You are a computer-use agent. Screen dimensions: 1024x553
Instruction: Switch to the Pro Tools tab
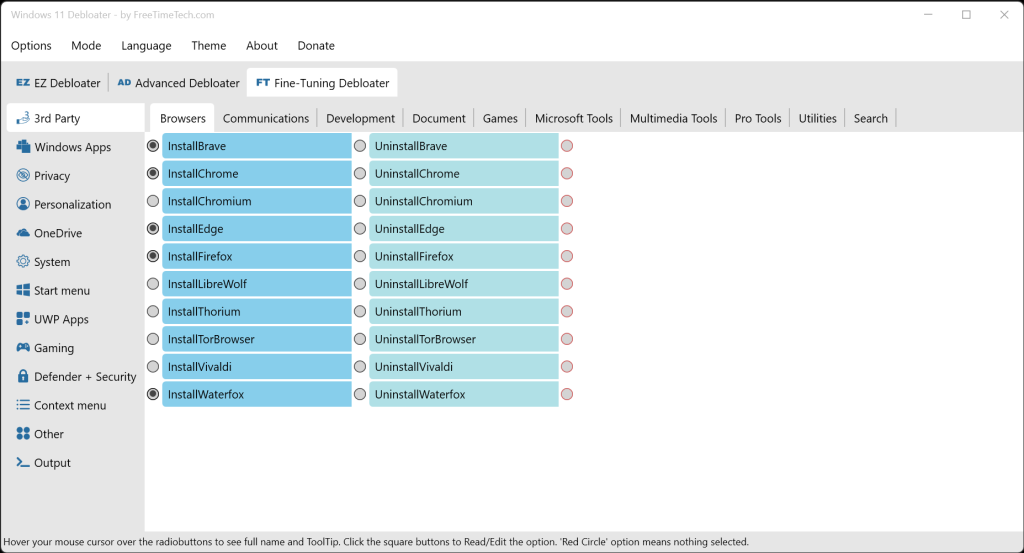758,118
